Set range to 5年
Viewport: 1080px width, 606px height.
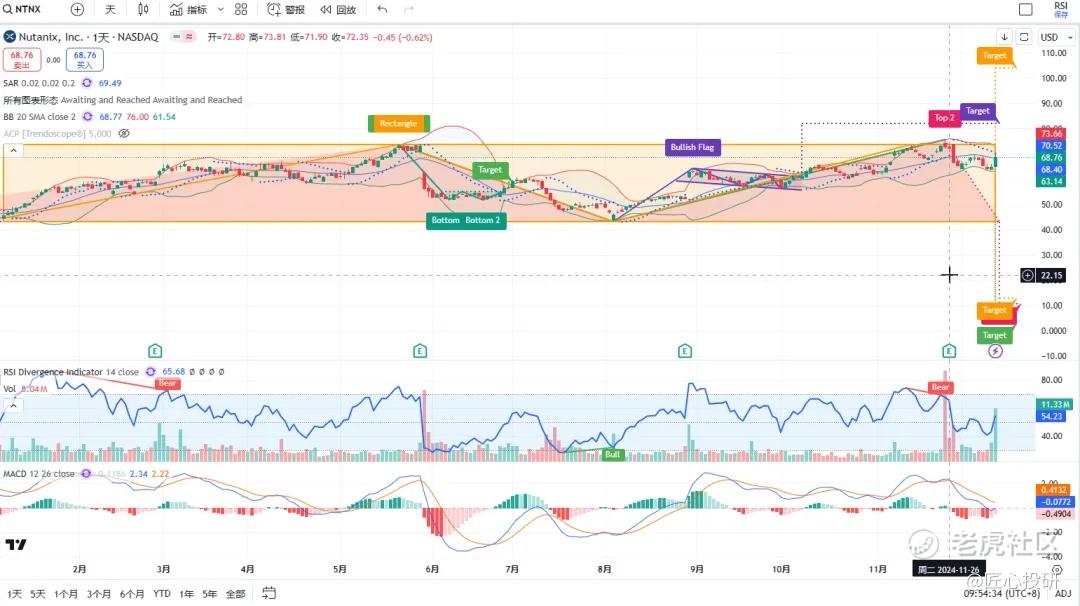coord(210,594)
